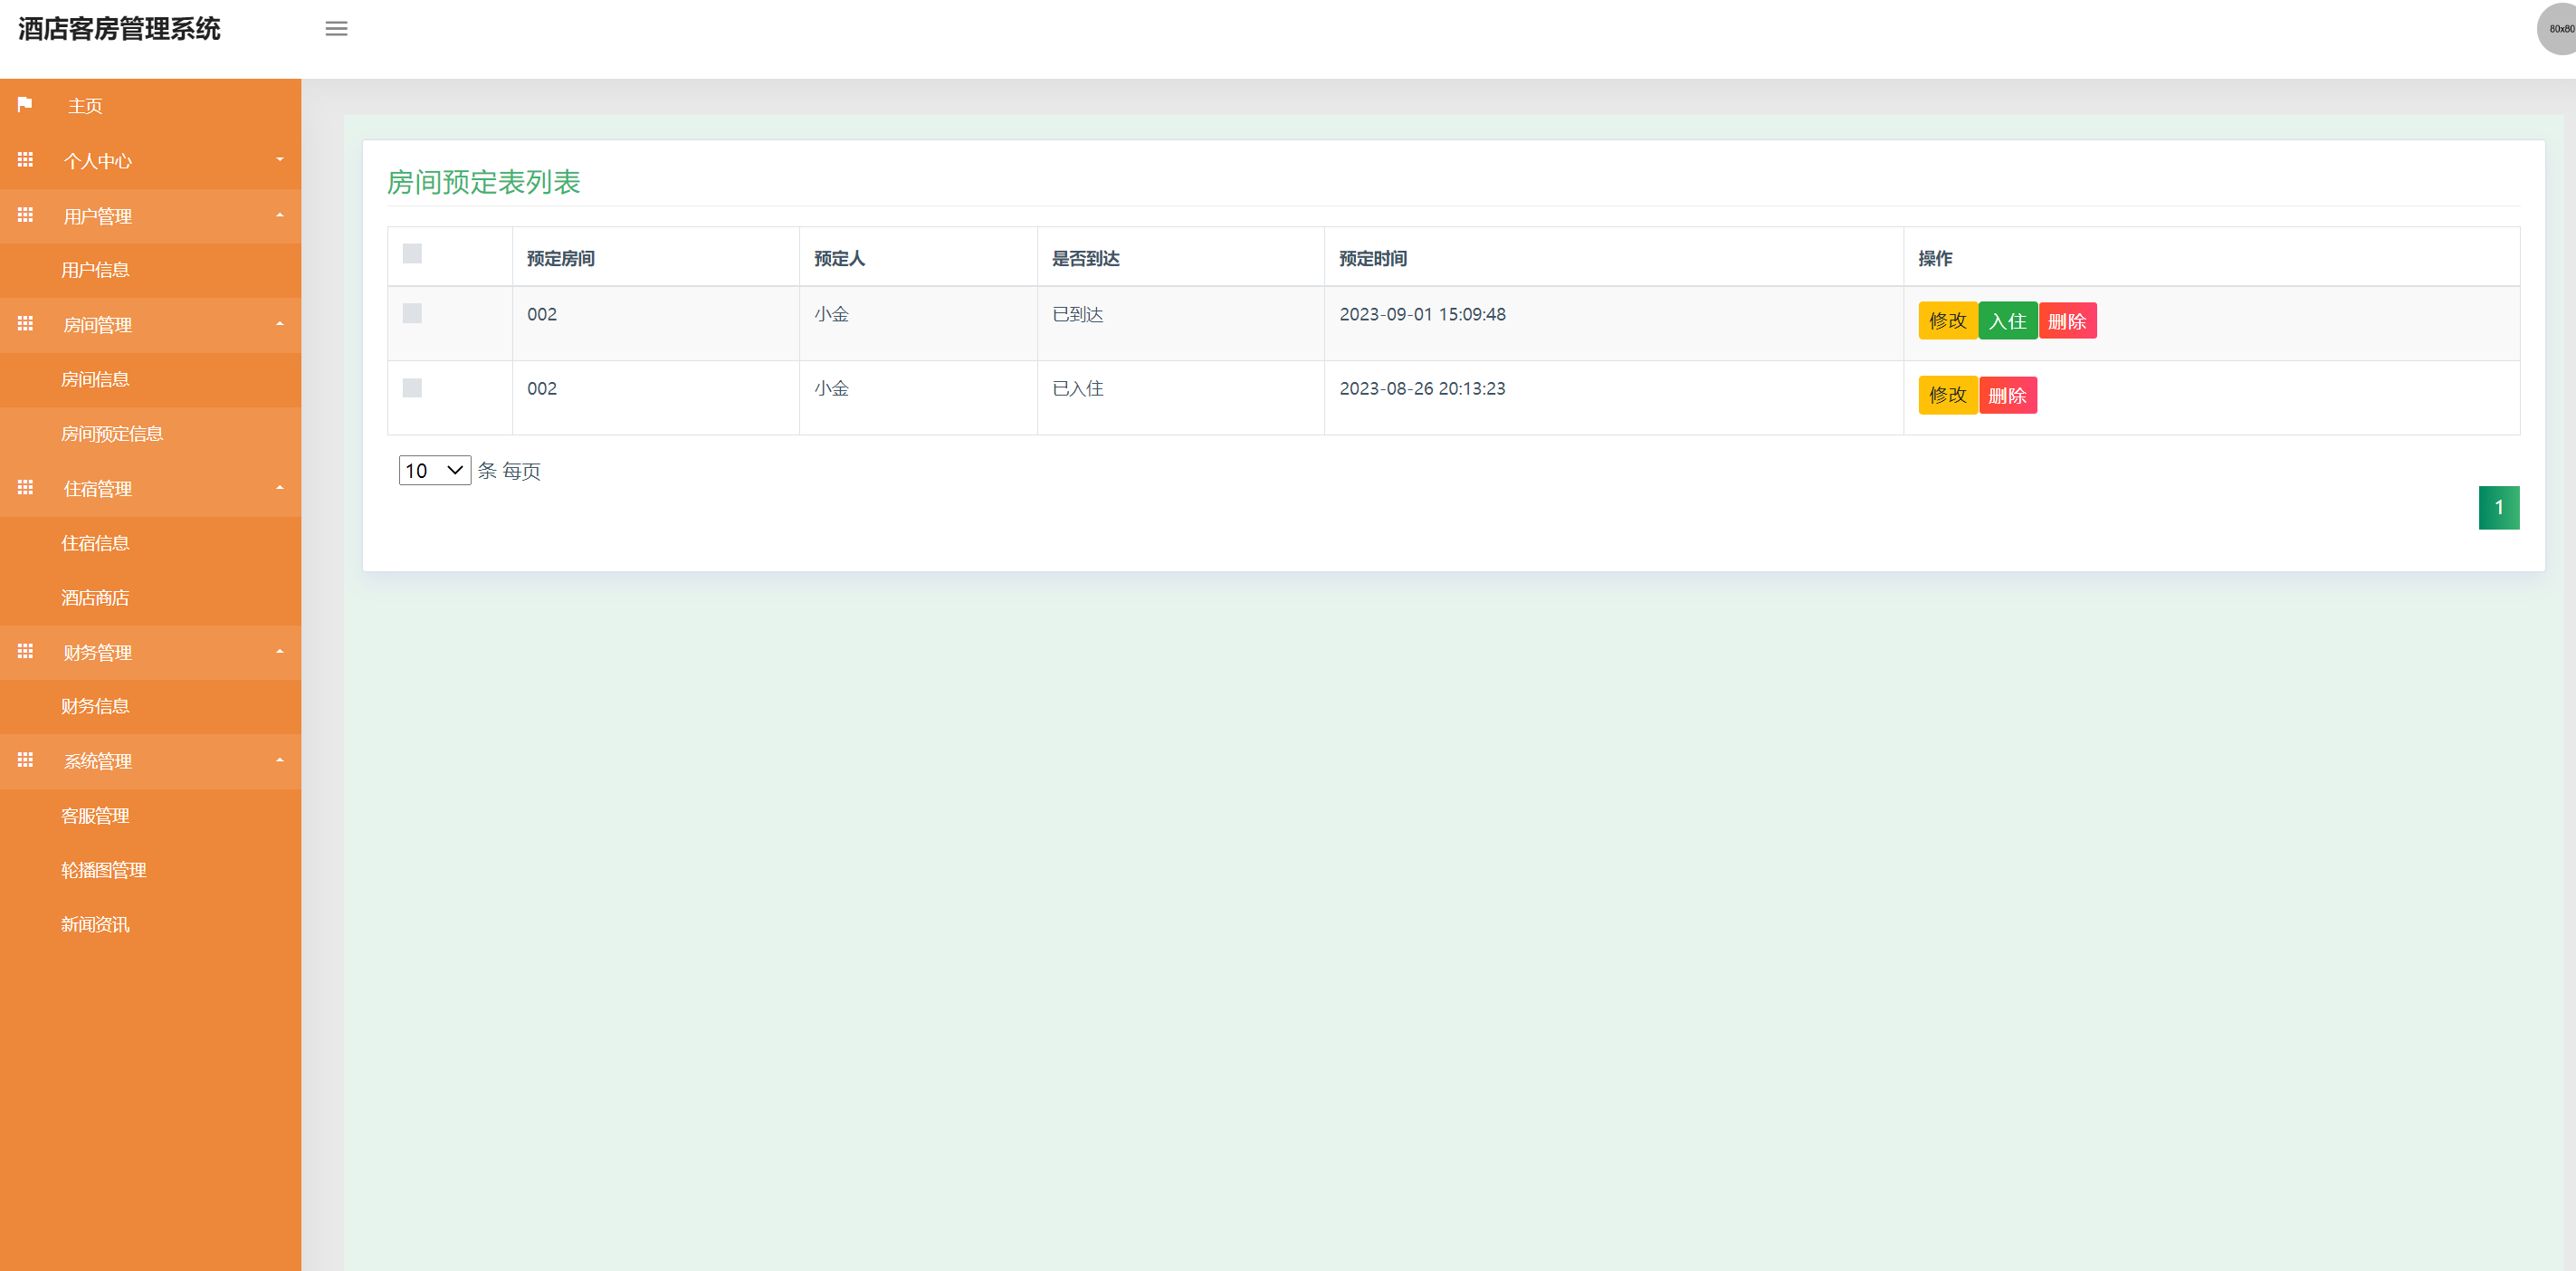Click pagination page 1 button
2576x1271 pixels.
(x=2498, y=507)
